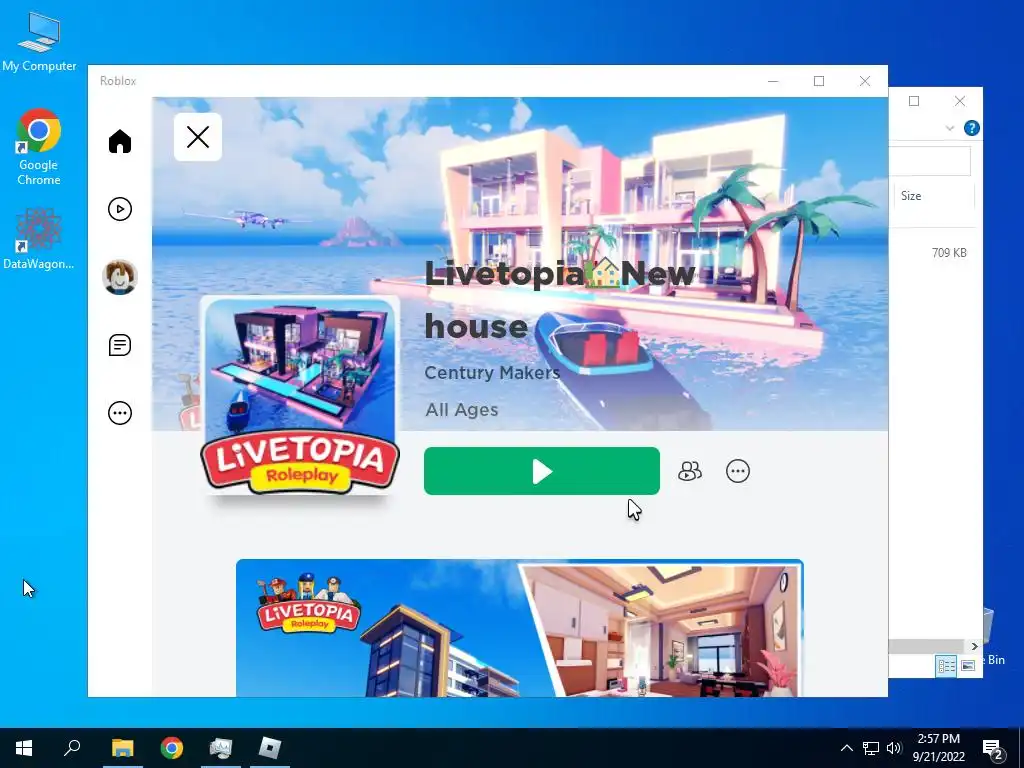The height and width of the screenshot is (768, 1024).
Task: Click Explorer horizontal scrollbar right arrow
Action: [974, 647]
